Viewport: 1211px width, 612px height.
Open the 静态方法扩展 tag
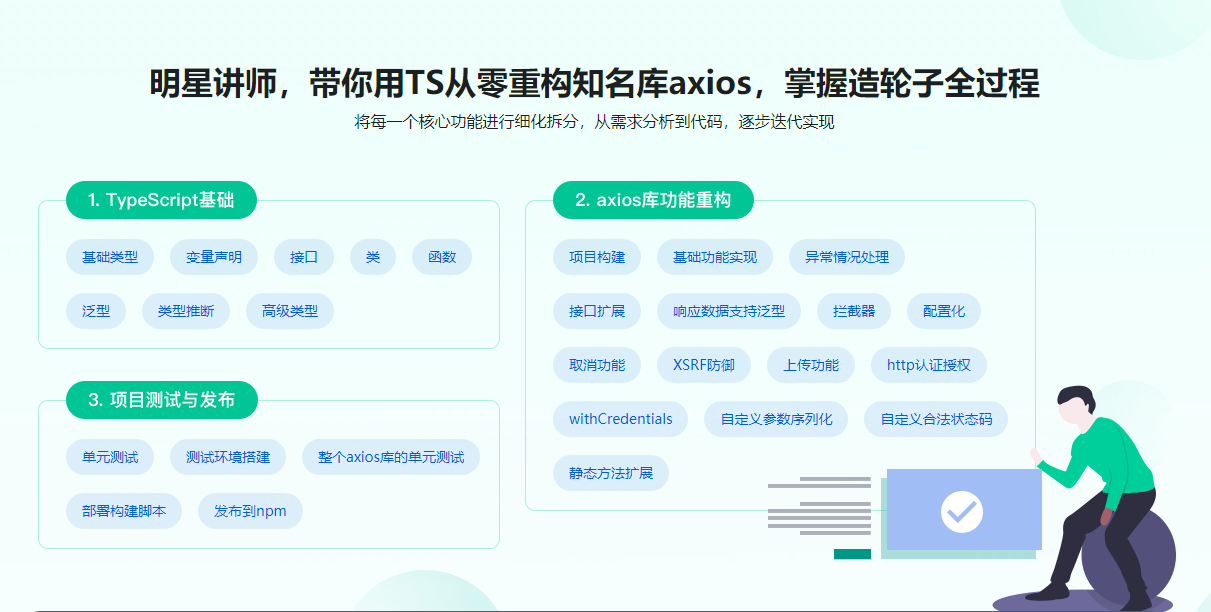point(611,473)
